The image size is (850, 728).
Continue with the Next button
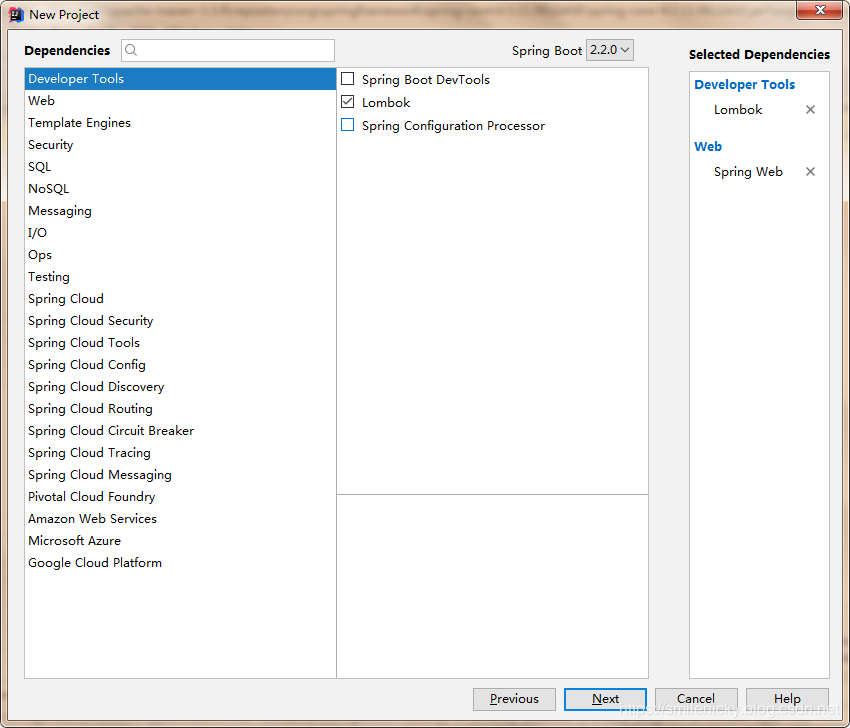pyautogui.click(x=605, y=699)
